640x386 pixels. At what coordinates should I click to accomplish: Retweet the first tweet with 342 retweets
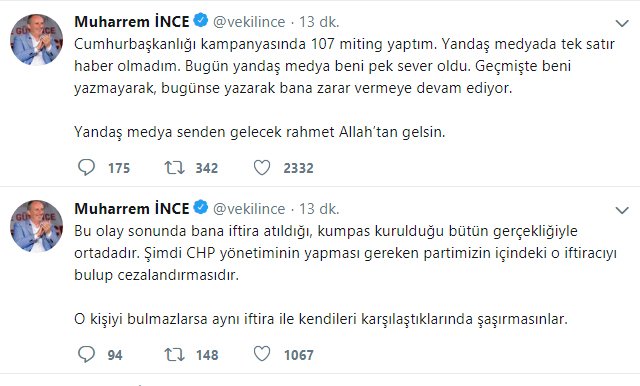(174, 167)
